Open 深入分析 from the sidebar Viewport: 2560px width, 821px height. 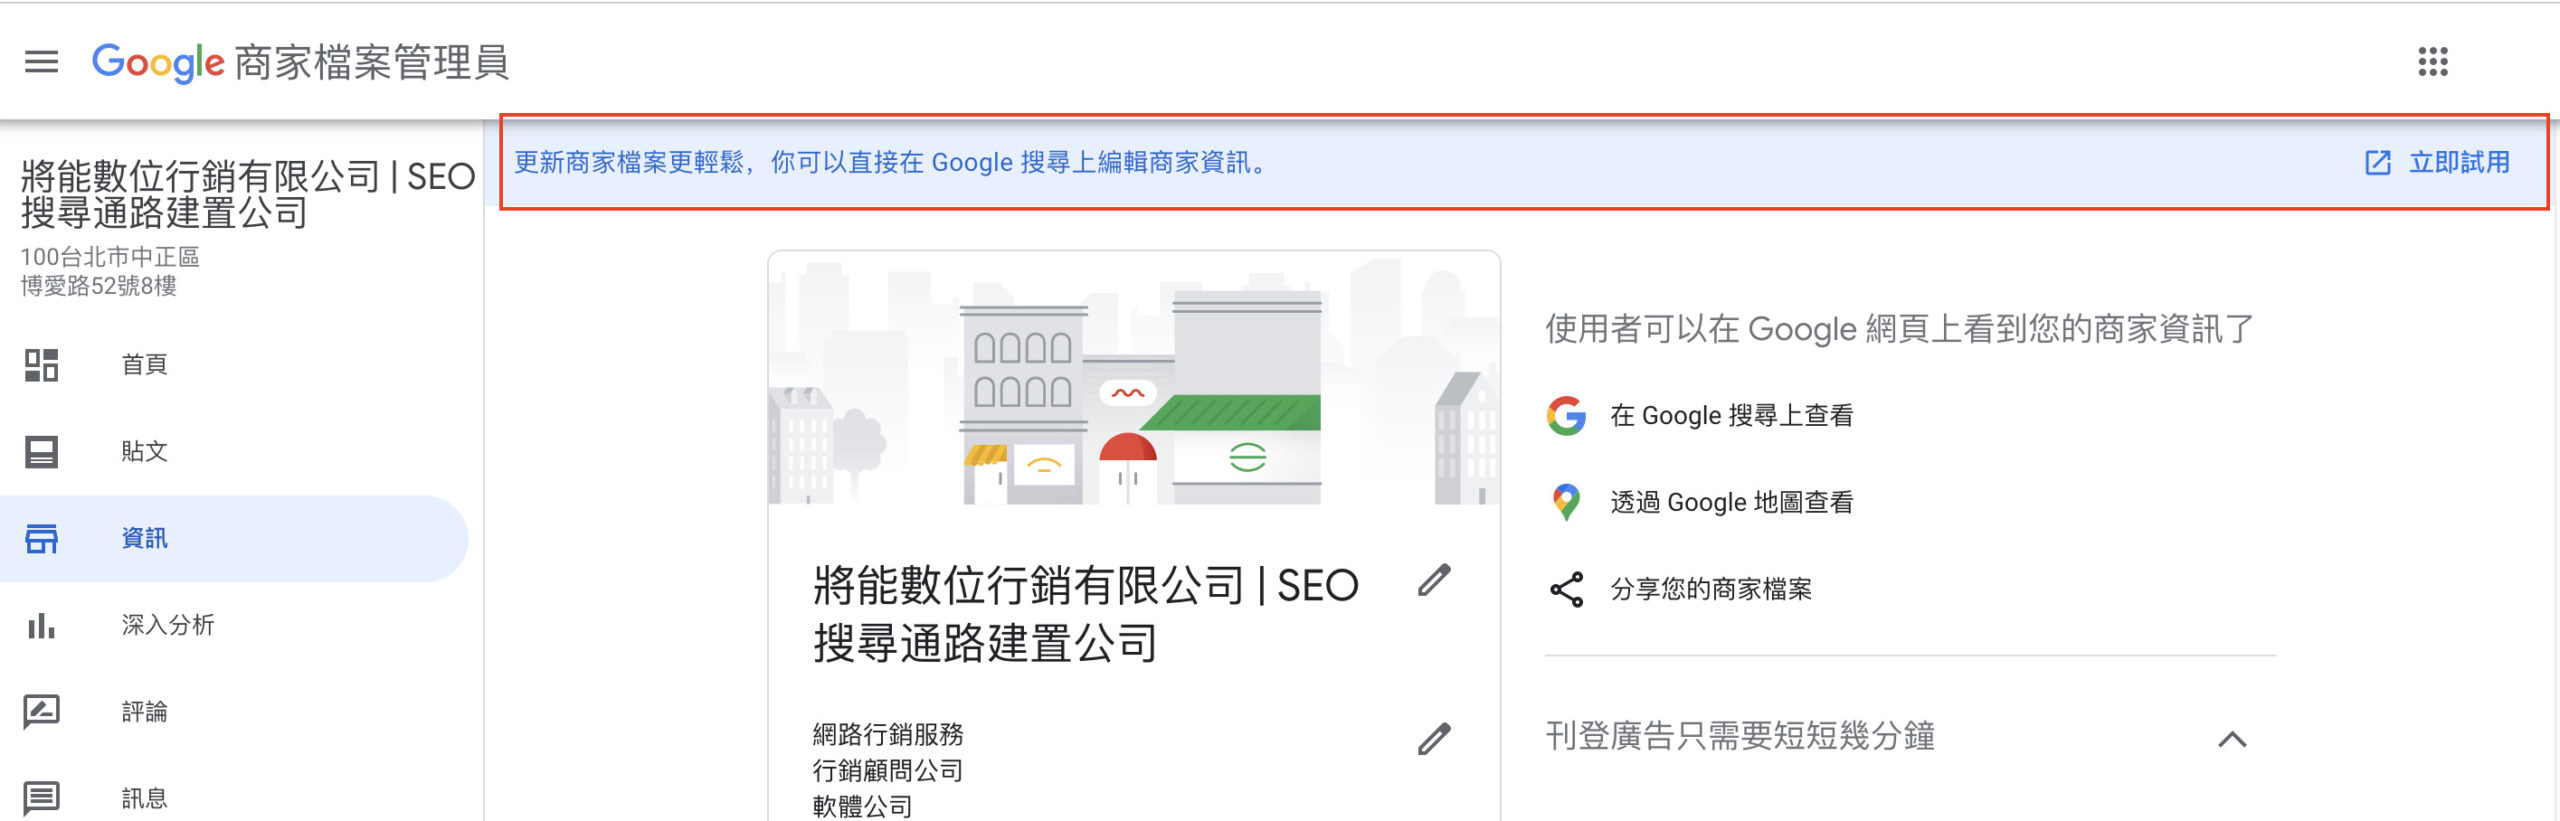click(x=168, y=626)
